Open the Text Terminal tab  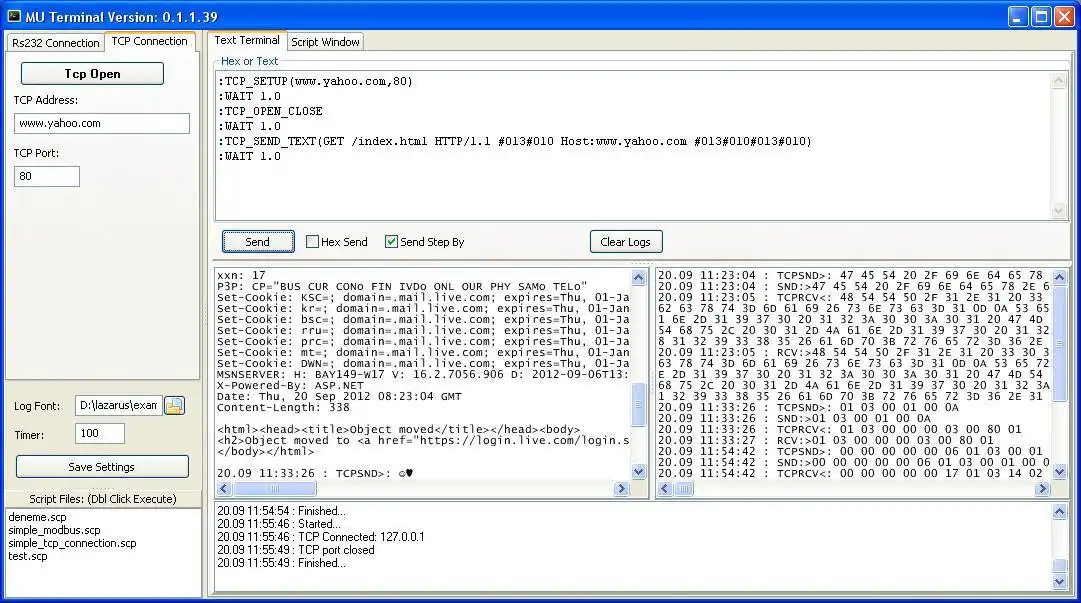point(247,41)
